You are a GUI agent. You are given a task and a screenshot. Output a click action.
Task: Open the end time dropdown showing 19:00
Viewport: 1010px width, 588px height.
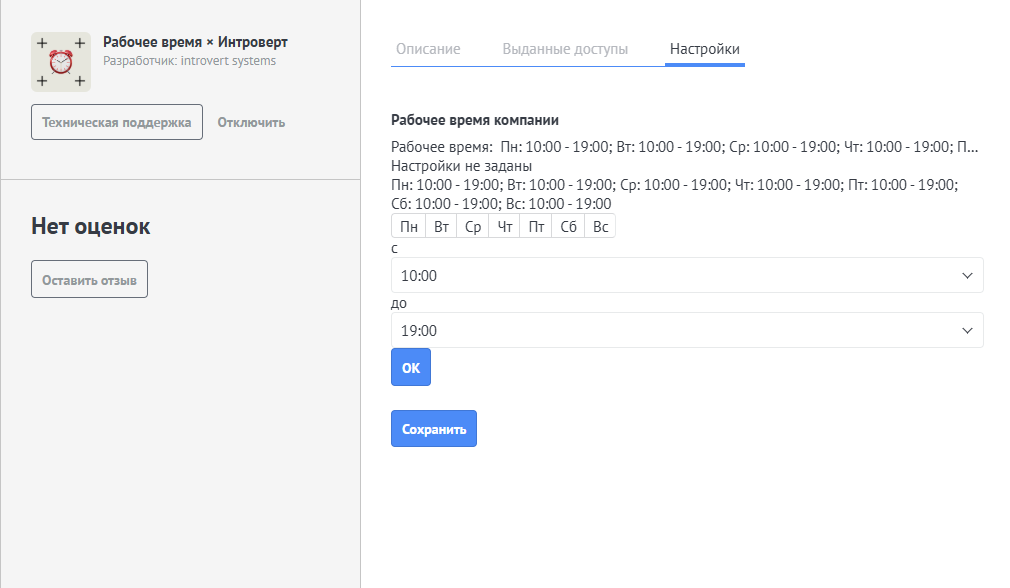(x=687, y=330)
